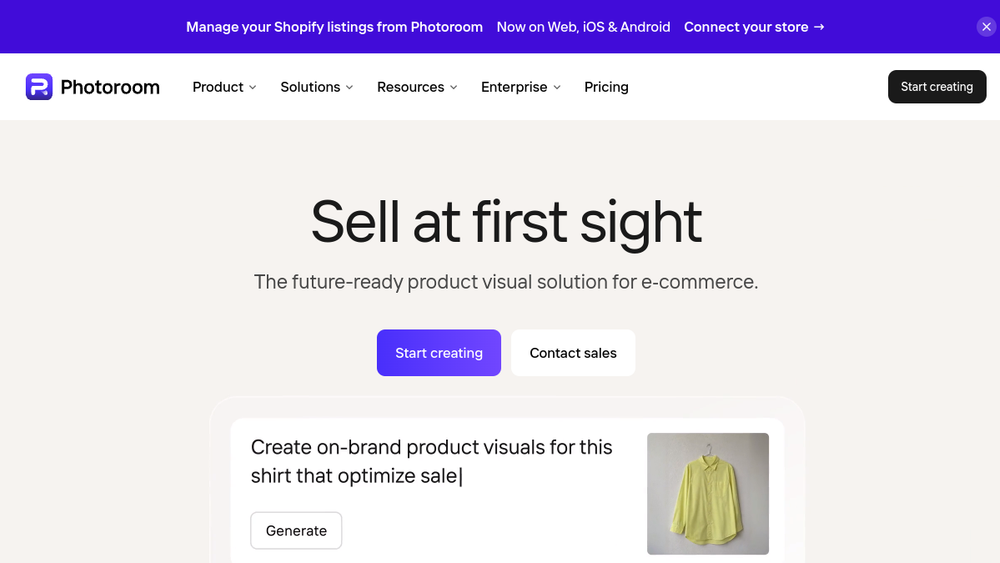This screenshot has width=1000, height=563.
Task: Click the 'future-ready product visual solution' subtitle
Action: point(506,281)
